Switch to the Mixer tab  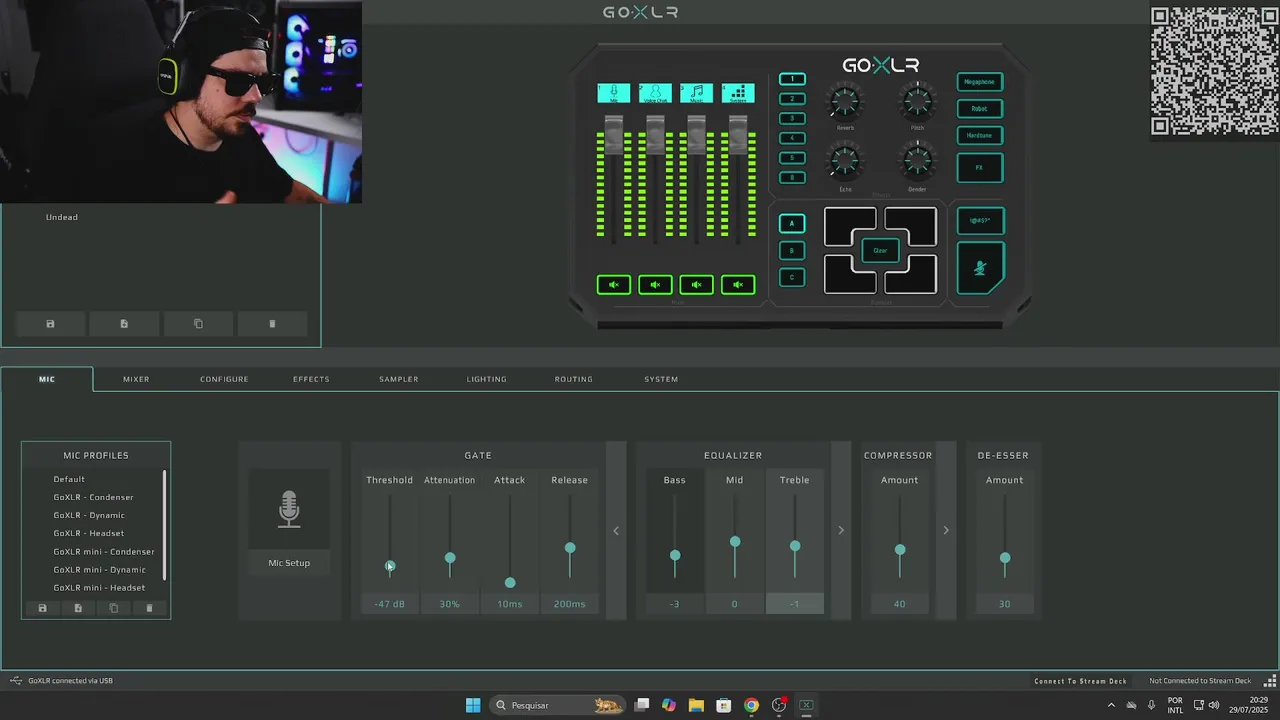tap(136, 379)
